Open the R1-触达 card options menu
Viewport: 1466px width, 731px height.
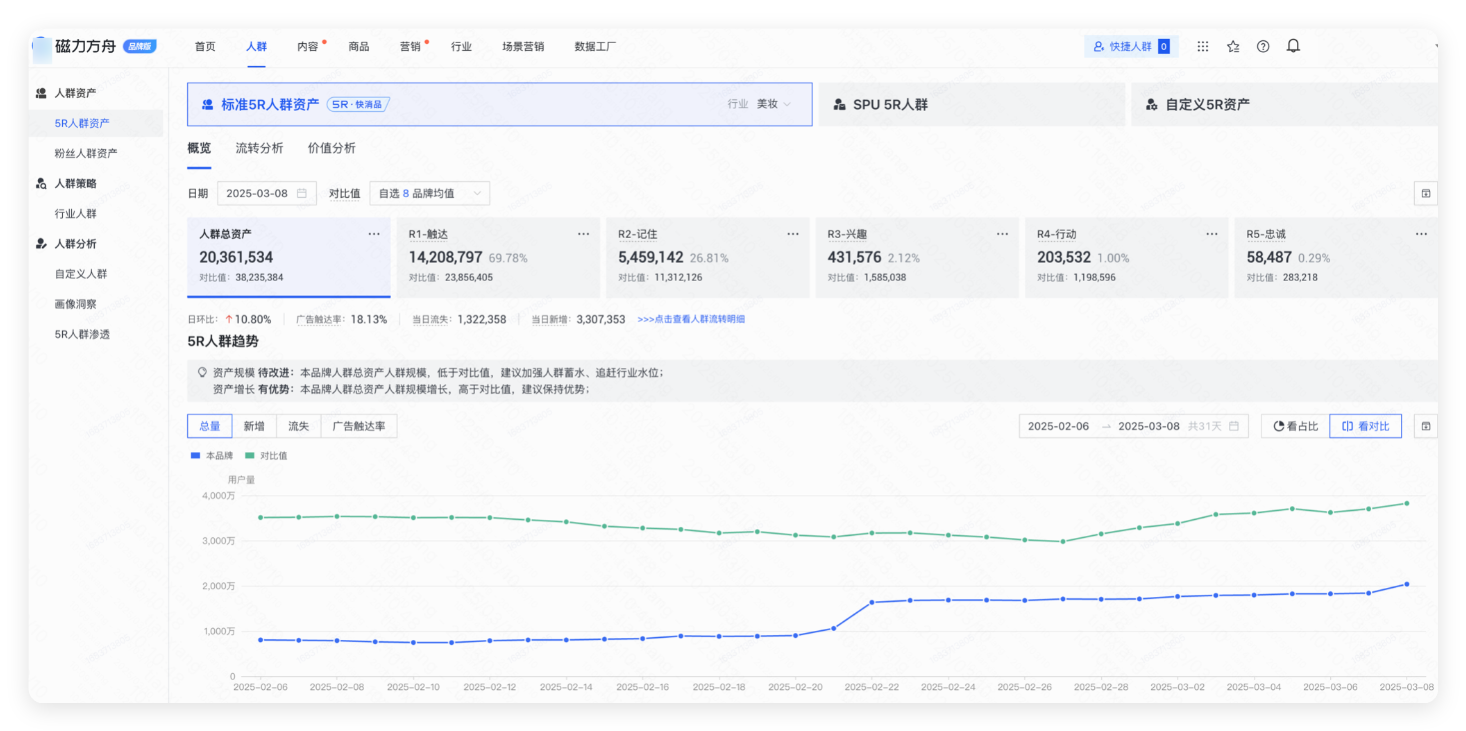coord(583,233)
